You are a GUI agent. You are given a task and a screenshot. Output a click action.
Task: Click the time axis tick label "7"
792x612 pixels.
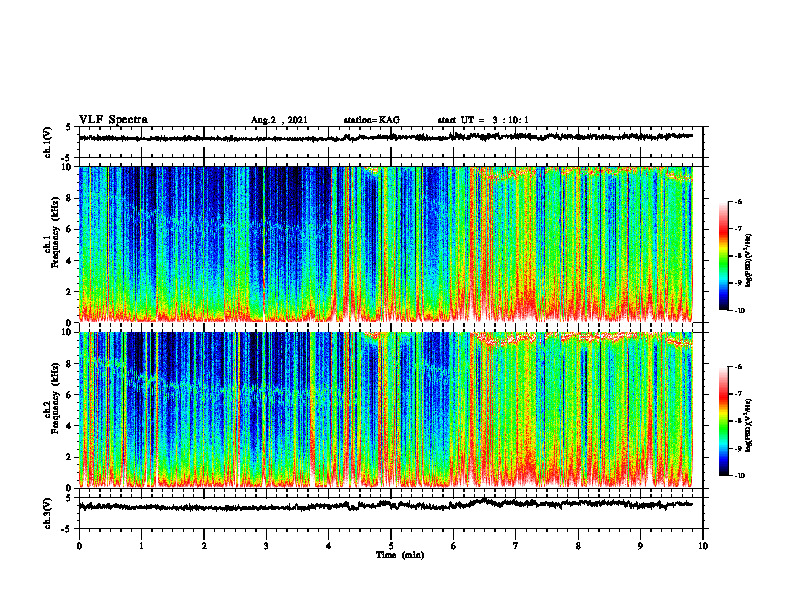click(516, 546)
